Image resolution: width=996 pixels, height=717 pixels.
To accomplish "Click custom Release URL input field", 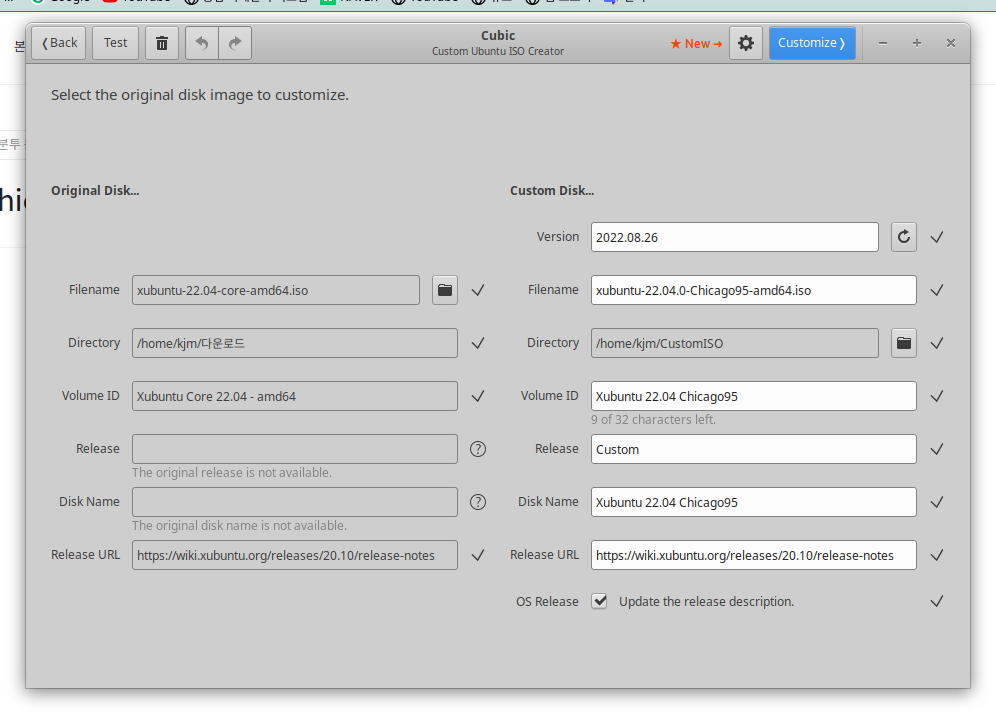I will click(x=753, y=556).
